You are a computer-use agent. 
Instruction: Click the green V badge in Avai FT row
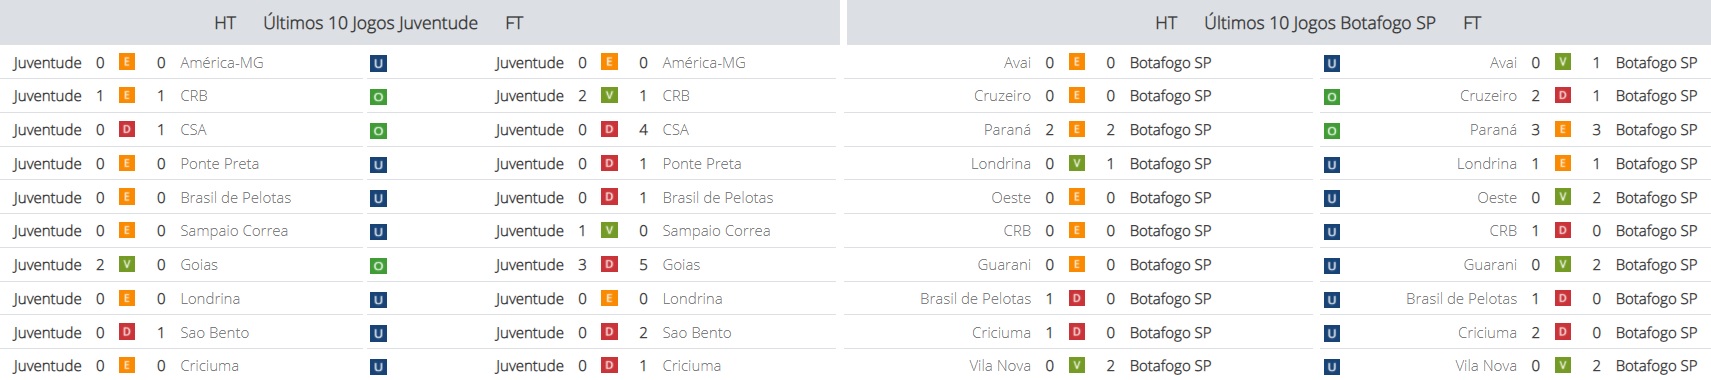click(1563, 62)
